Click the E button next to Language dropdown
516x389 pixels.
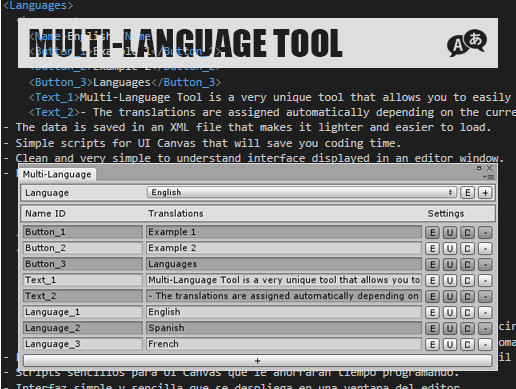coord(468,193)
